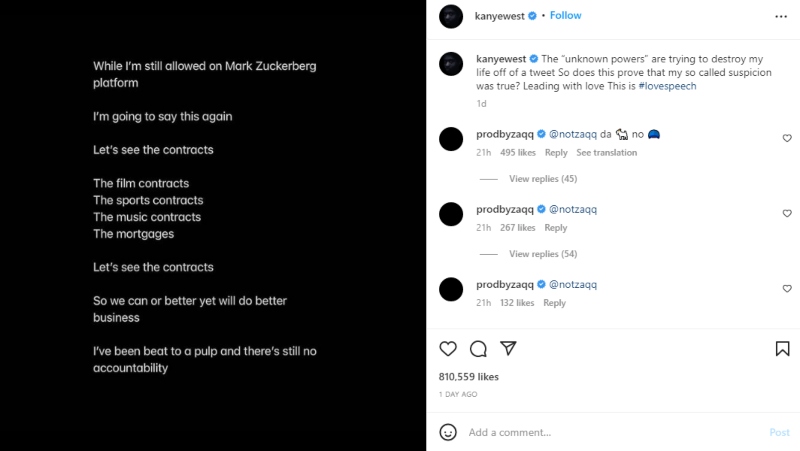This screenshot has height=451, width=800.
Task: Like the post with the heart icon
Action: pos(448,349)
